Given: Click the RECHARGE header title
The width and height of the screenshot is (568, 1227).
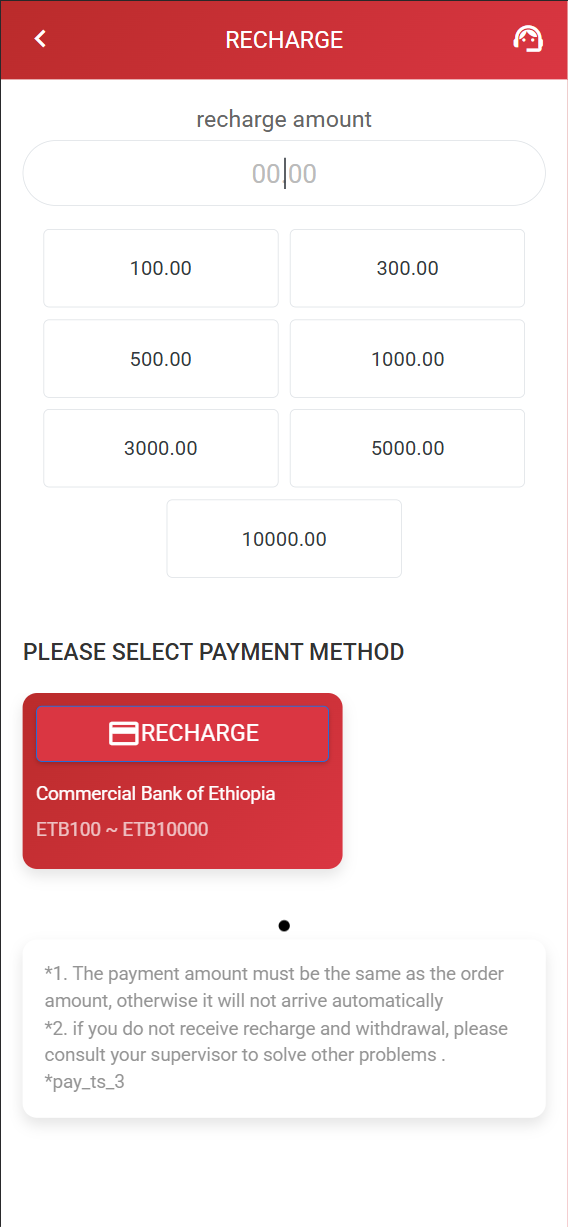Looking at the screenshot, I should pyautogui.click(x=284, y=40).
